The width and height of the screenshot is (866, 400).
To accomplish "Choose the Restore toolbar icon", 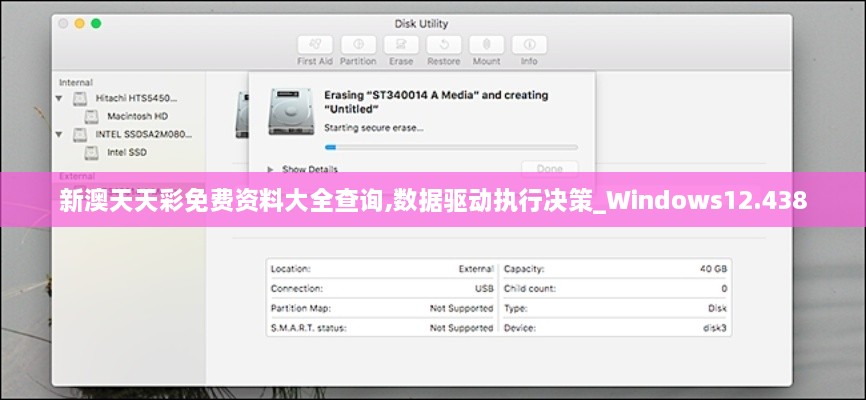I will pos(443,45).
